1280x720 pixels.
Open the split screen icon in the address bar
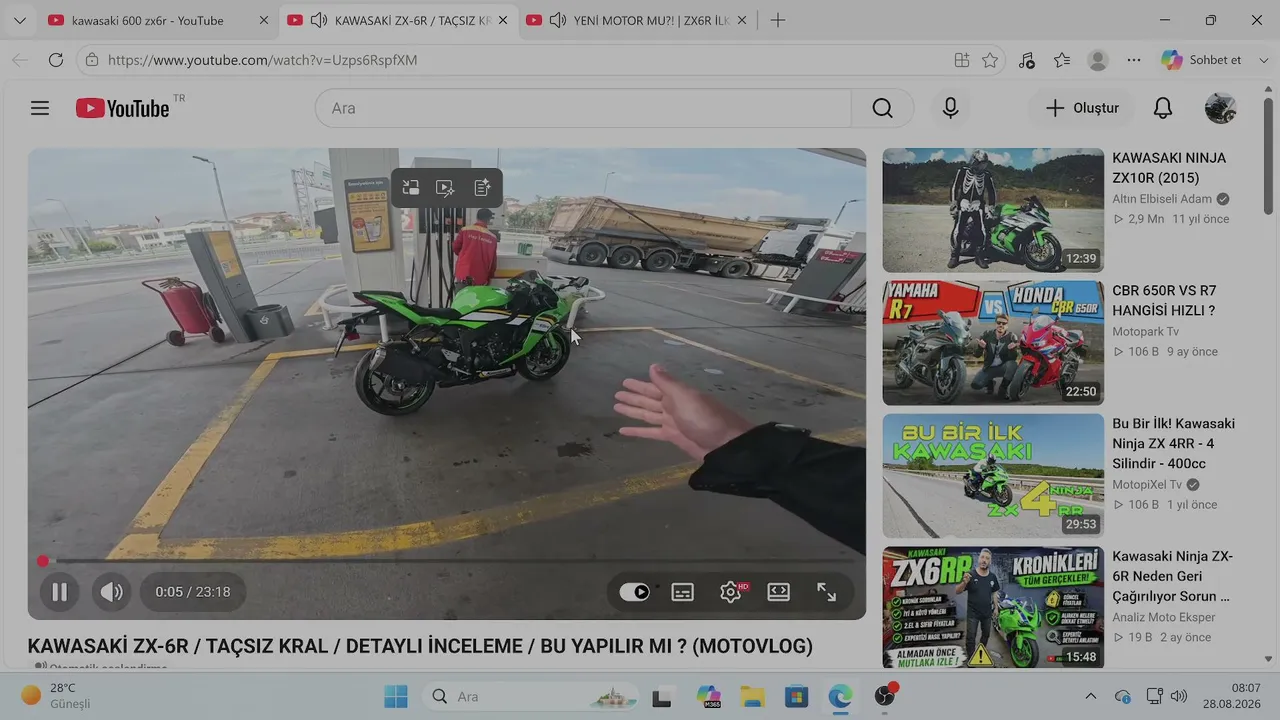click(x=962, y=60)
